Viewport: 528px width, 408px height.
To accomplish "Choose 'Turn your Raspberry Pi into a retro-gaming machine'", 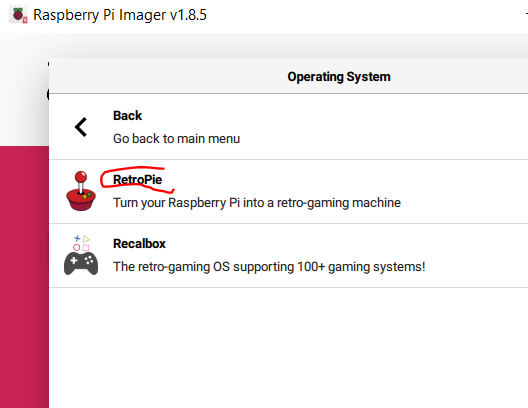I will 257,203.
